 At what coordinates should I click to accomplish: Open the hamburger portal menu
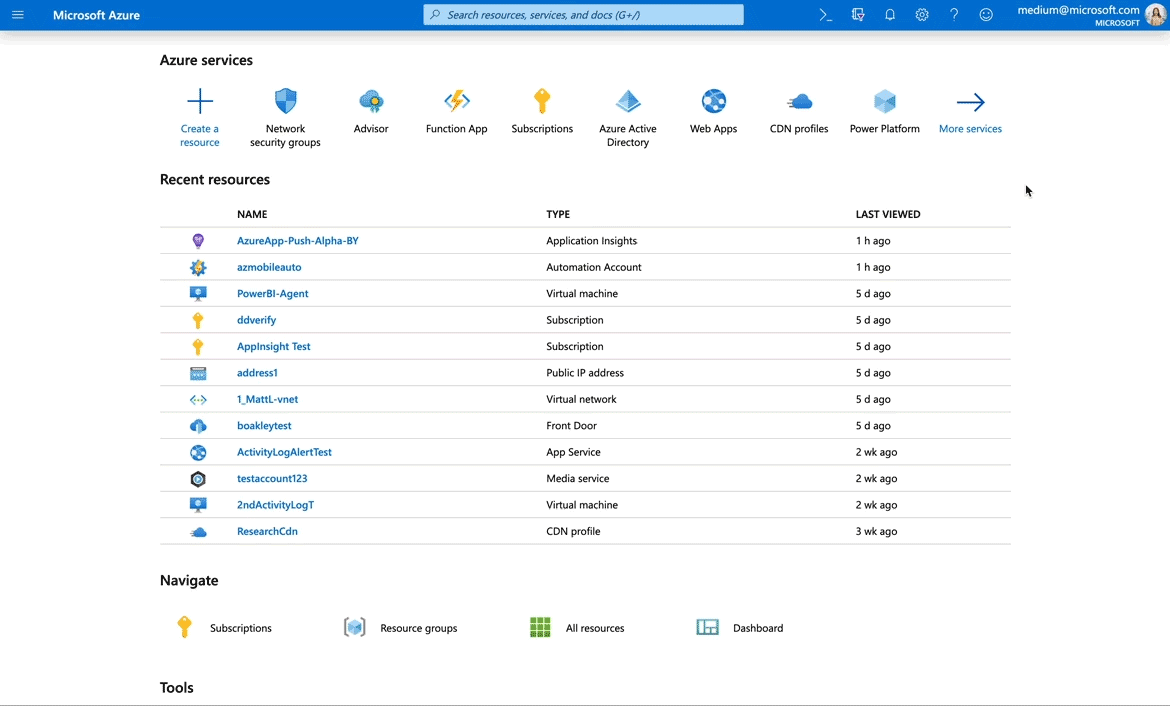[18, 15]
